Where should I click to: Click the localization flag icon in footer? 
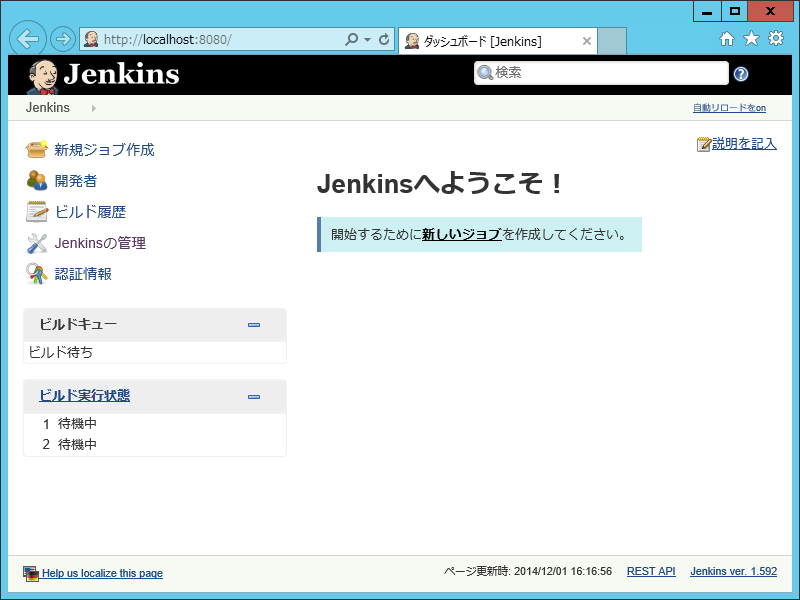(x=31, y=573)
